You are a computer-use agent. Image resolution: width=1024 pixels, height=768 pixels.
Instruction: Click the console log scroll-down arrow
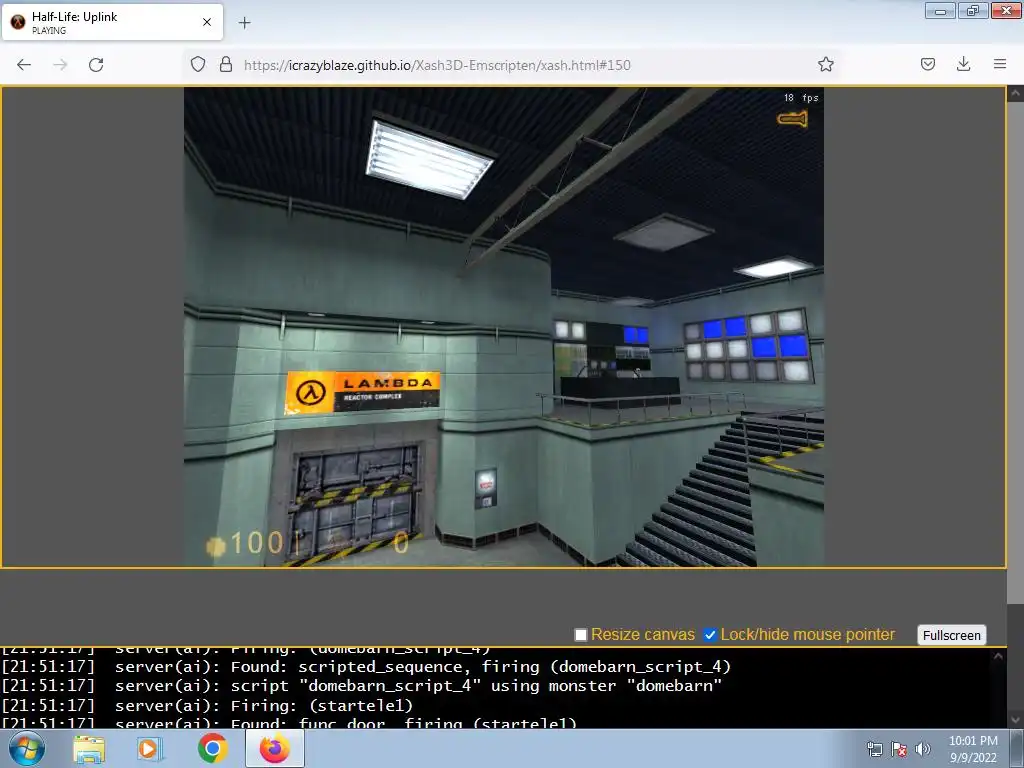coord(1016,720)
